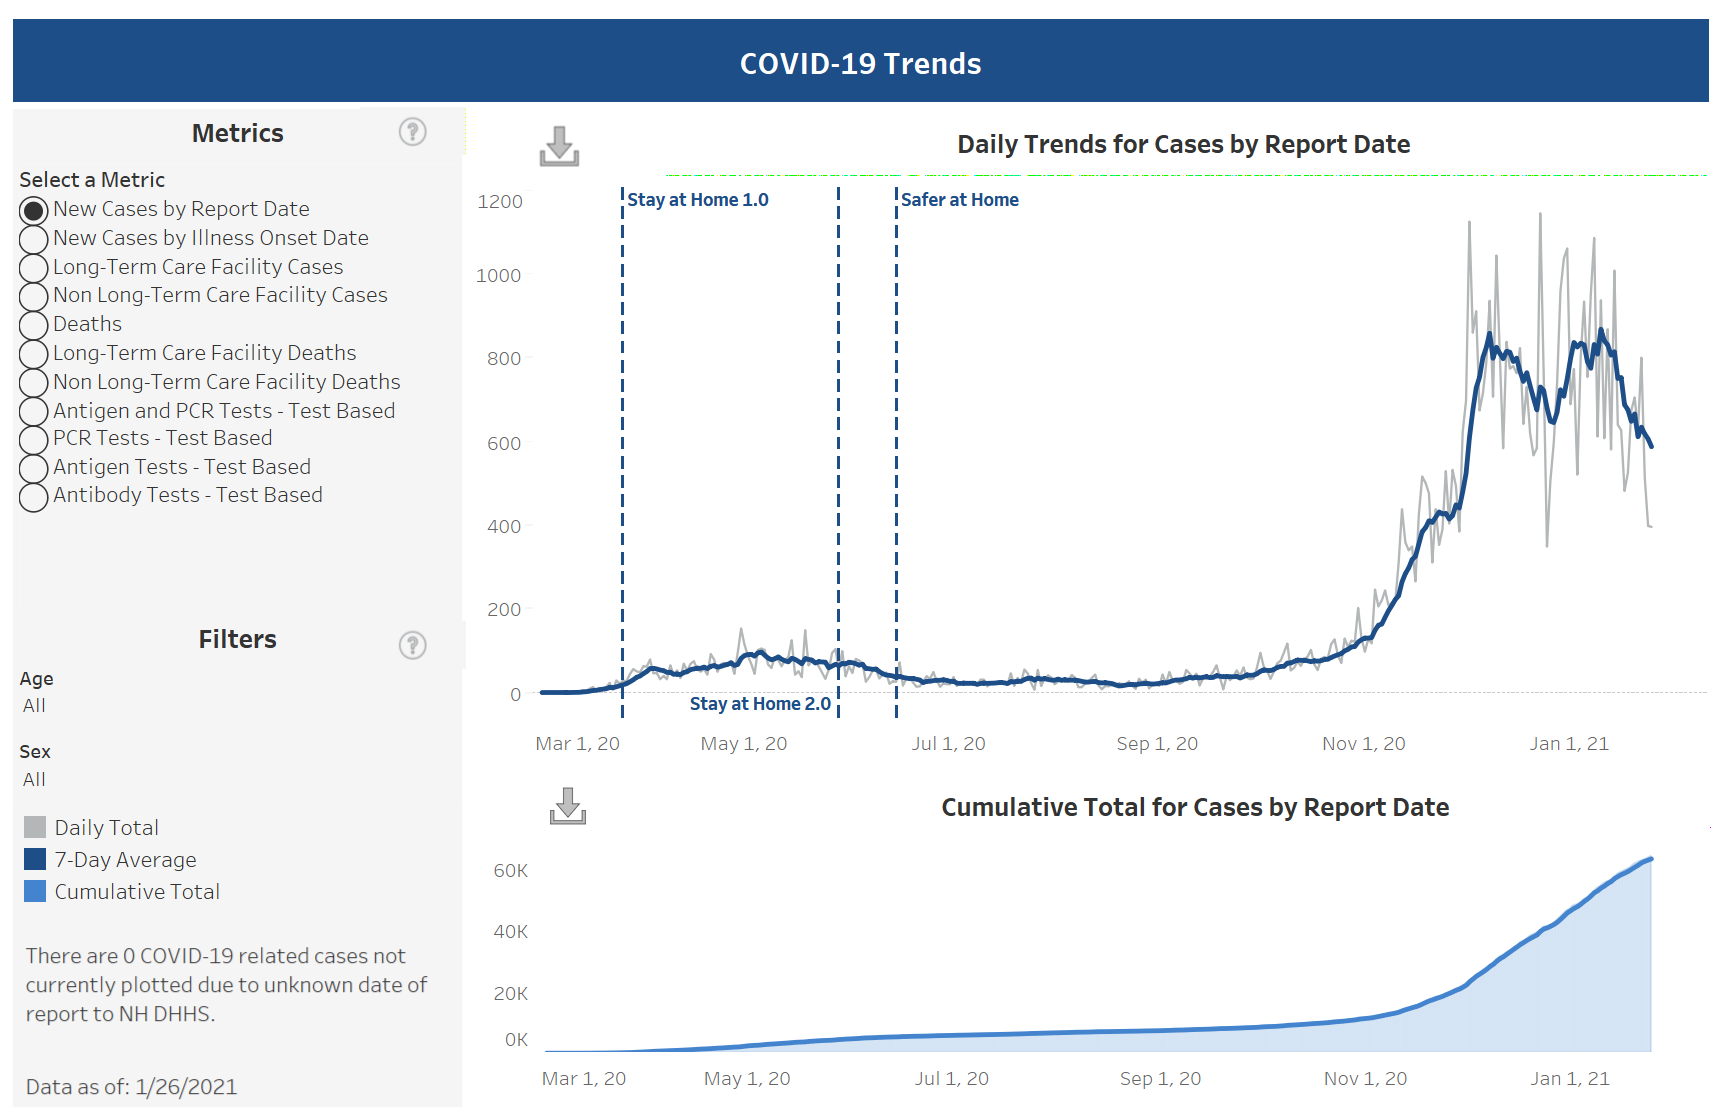Click the Stay at Home 1.0 marker label
1728x1120 pixels.
(x=698, y=200)
